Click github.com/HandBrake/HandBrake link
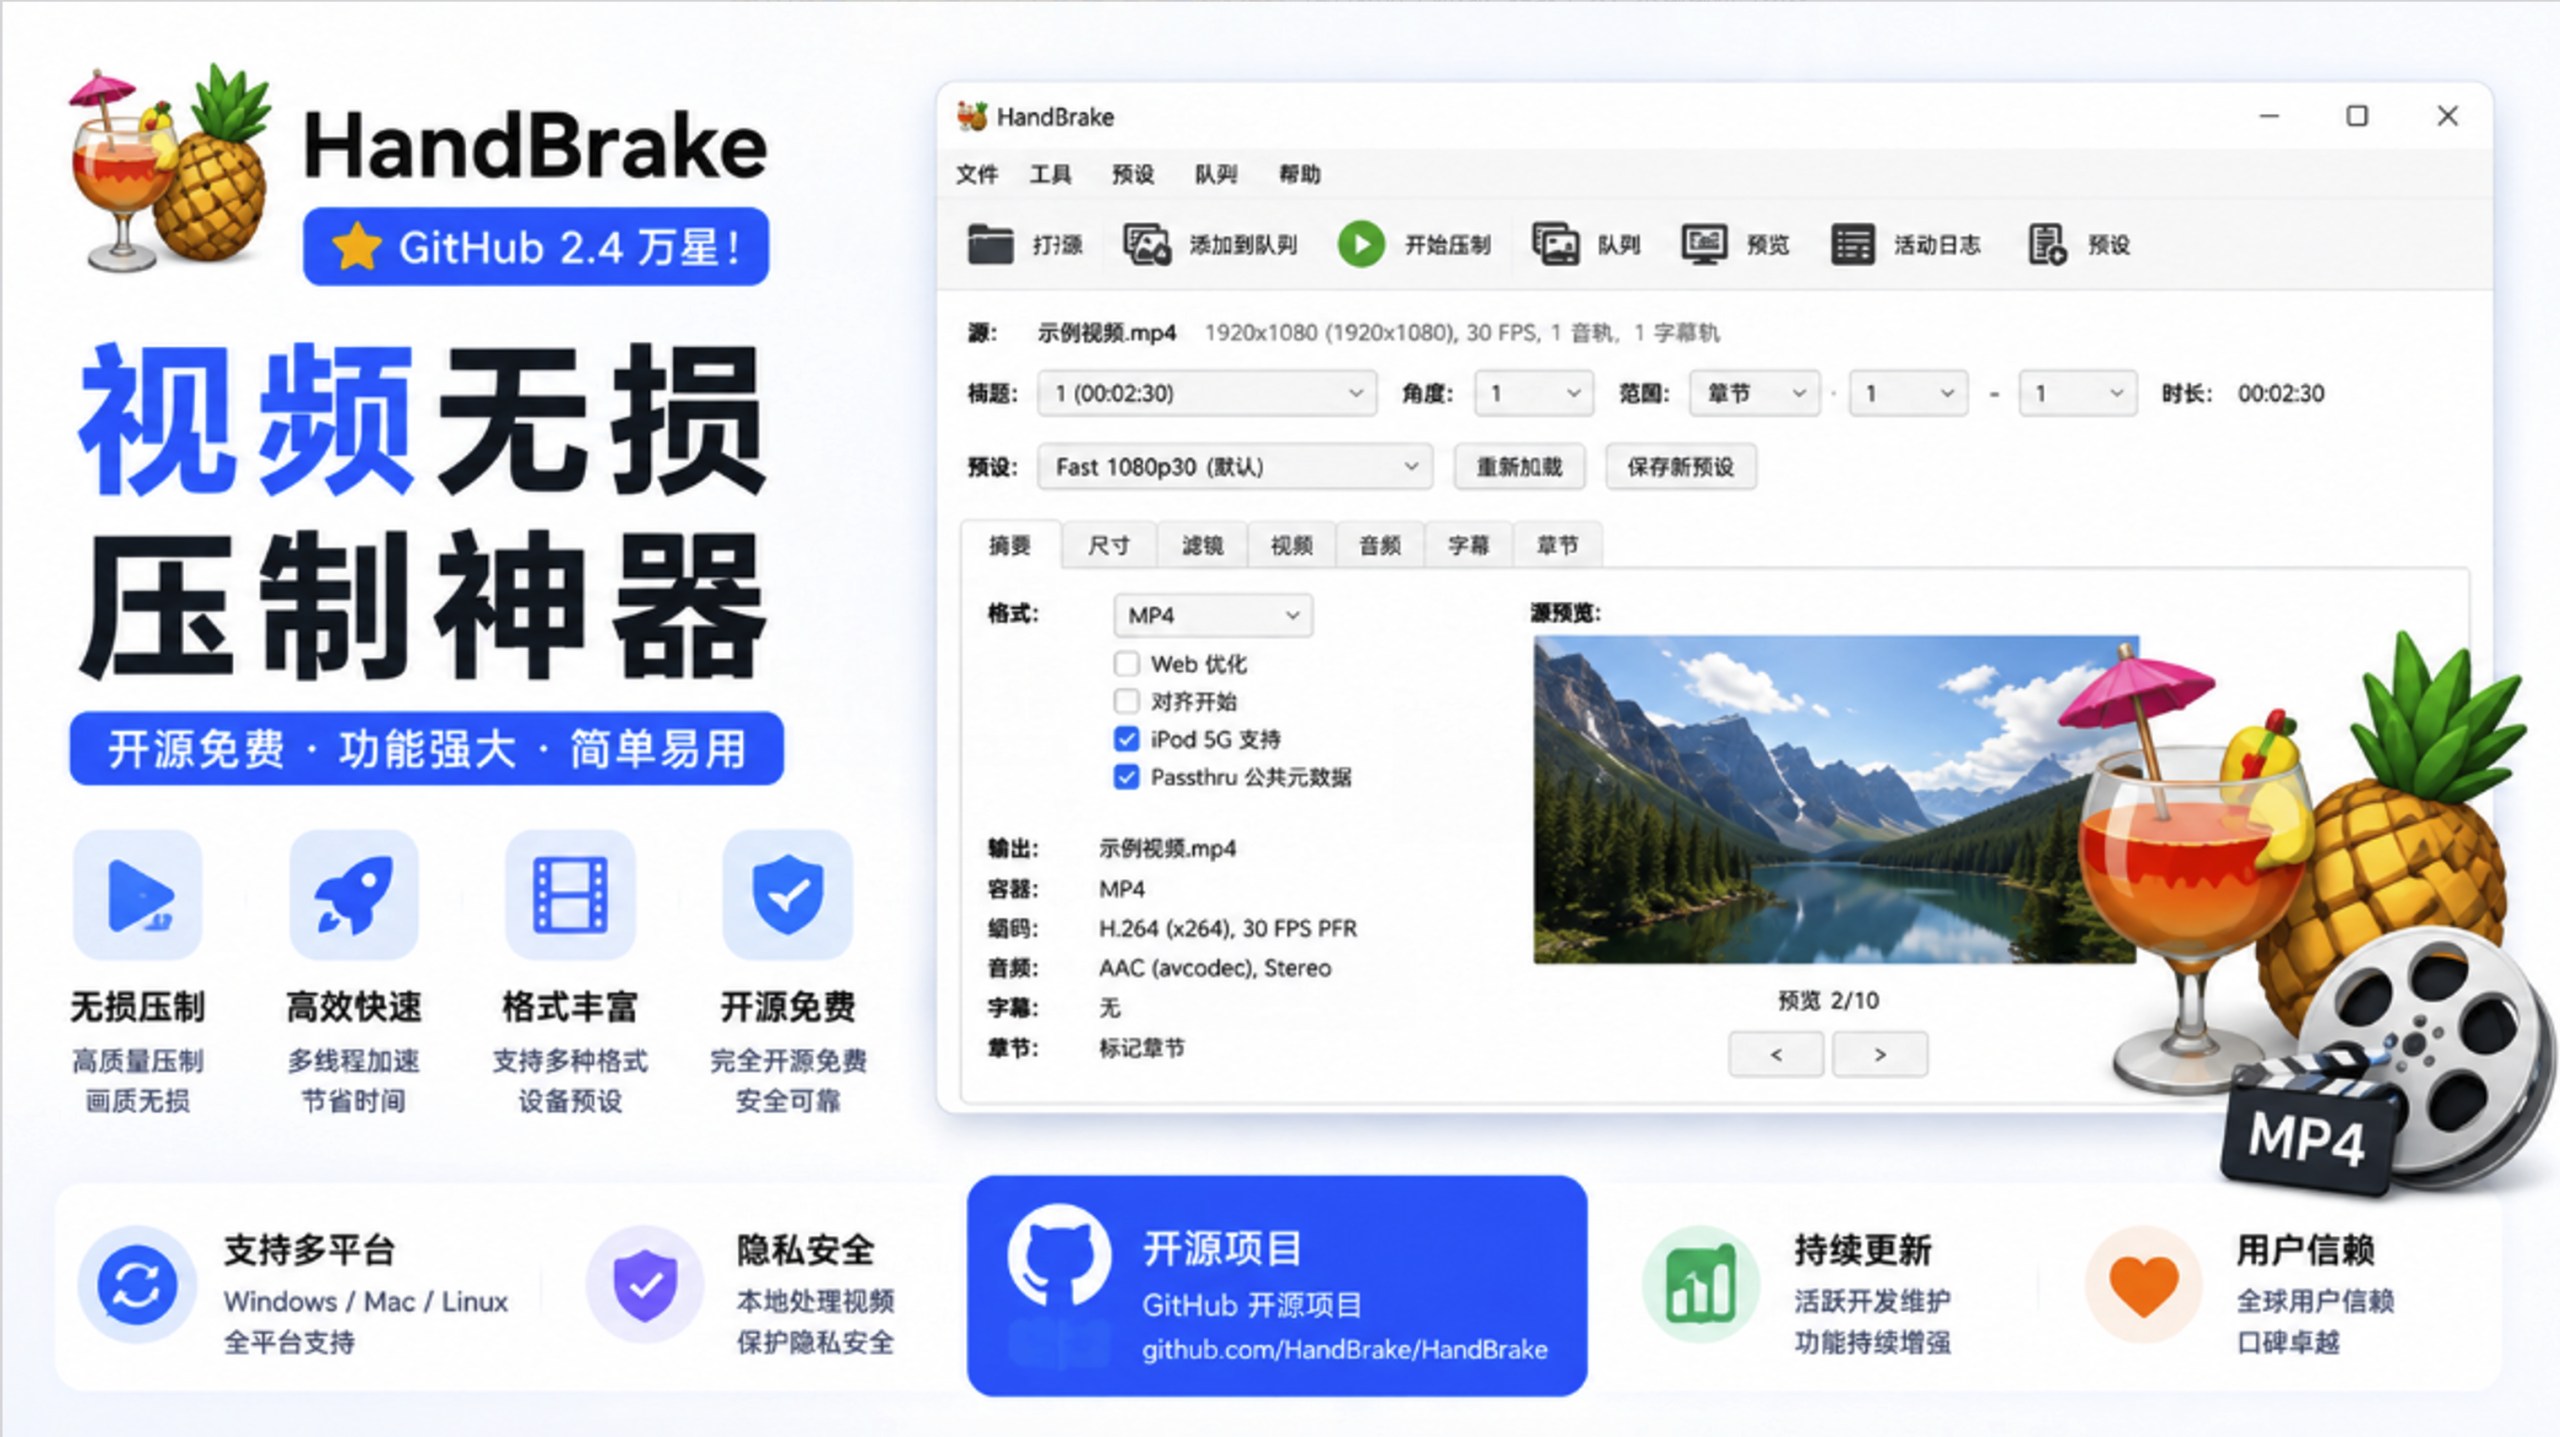The height and width of the screenshot is (1437, 2560). point(1345,1350)
